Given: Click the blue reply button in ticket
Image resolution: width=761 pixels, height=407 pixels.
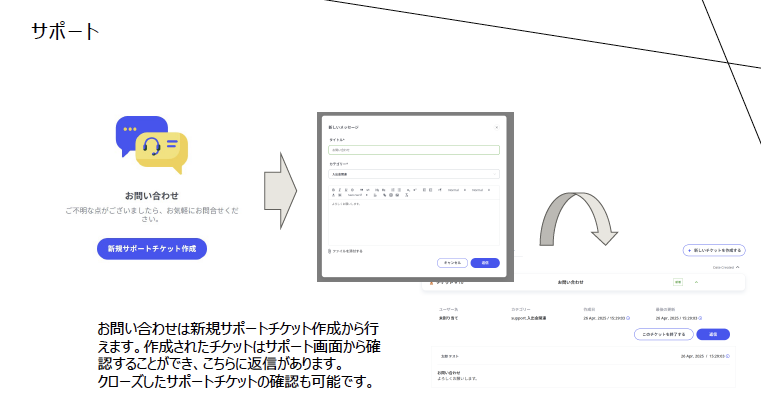Looking at the screenshot, I should click(x=713, y=334).
